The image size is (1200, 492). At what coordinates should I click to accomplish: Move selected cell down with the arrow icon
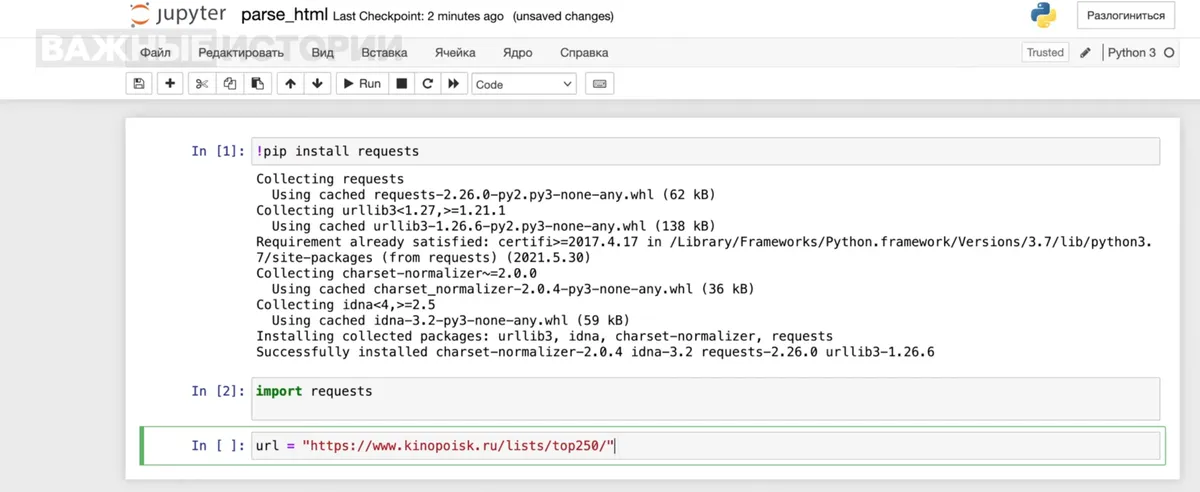click(317, 84)
